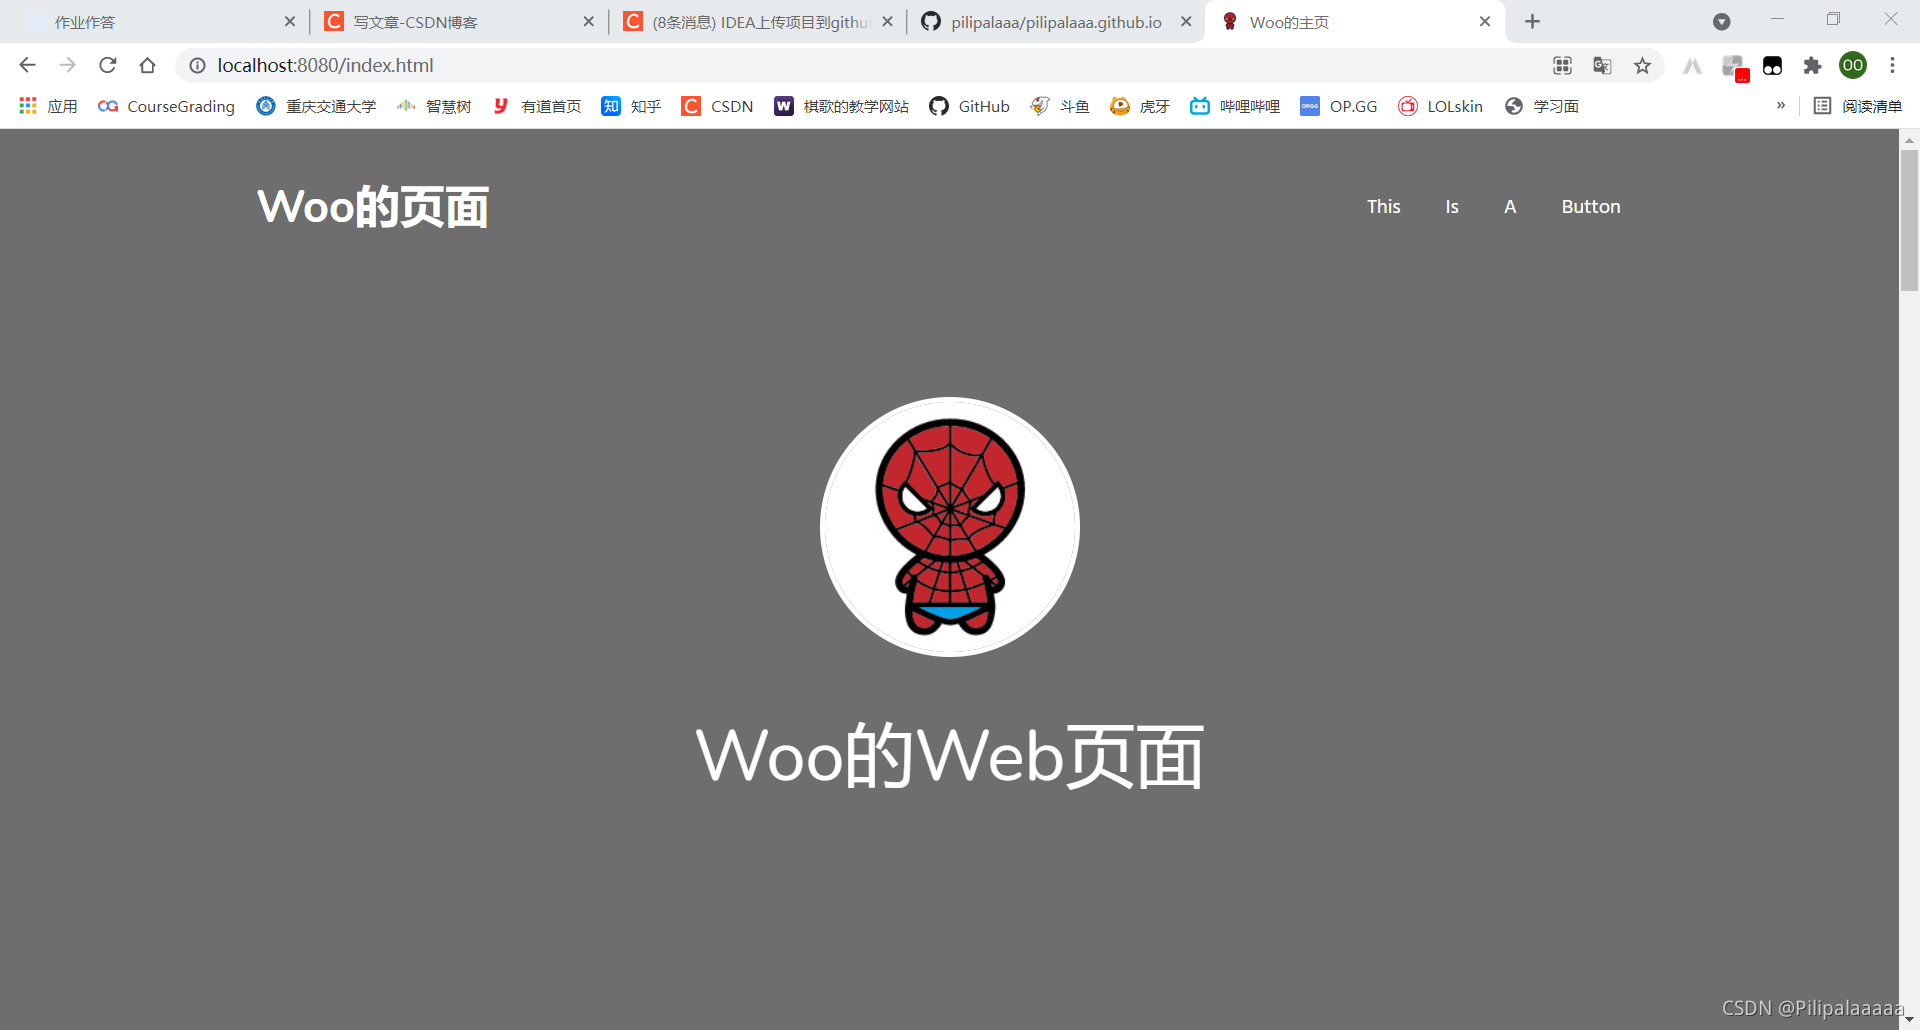Click the Button nav link

coord(1591,206)
